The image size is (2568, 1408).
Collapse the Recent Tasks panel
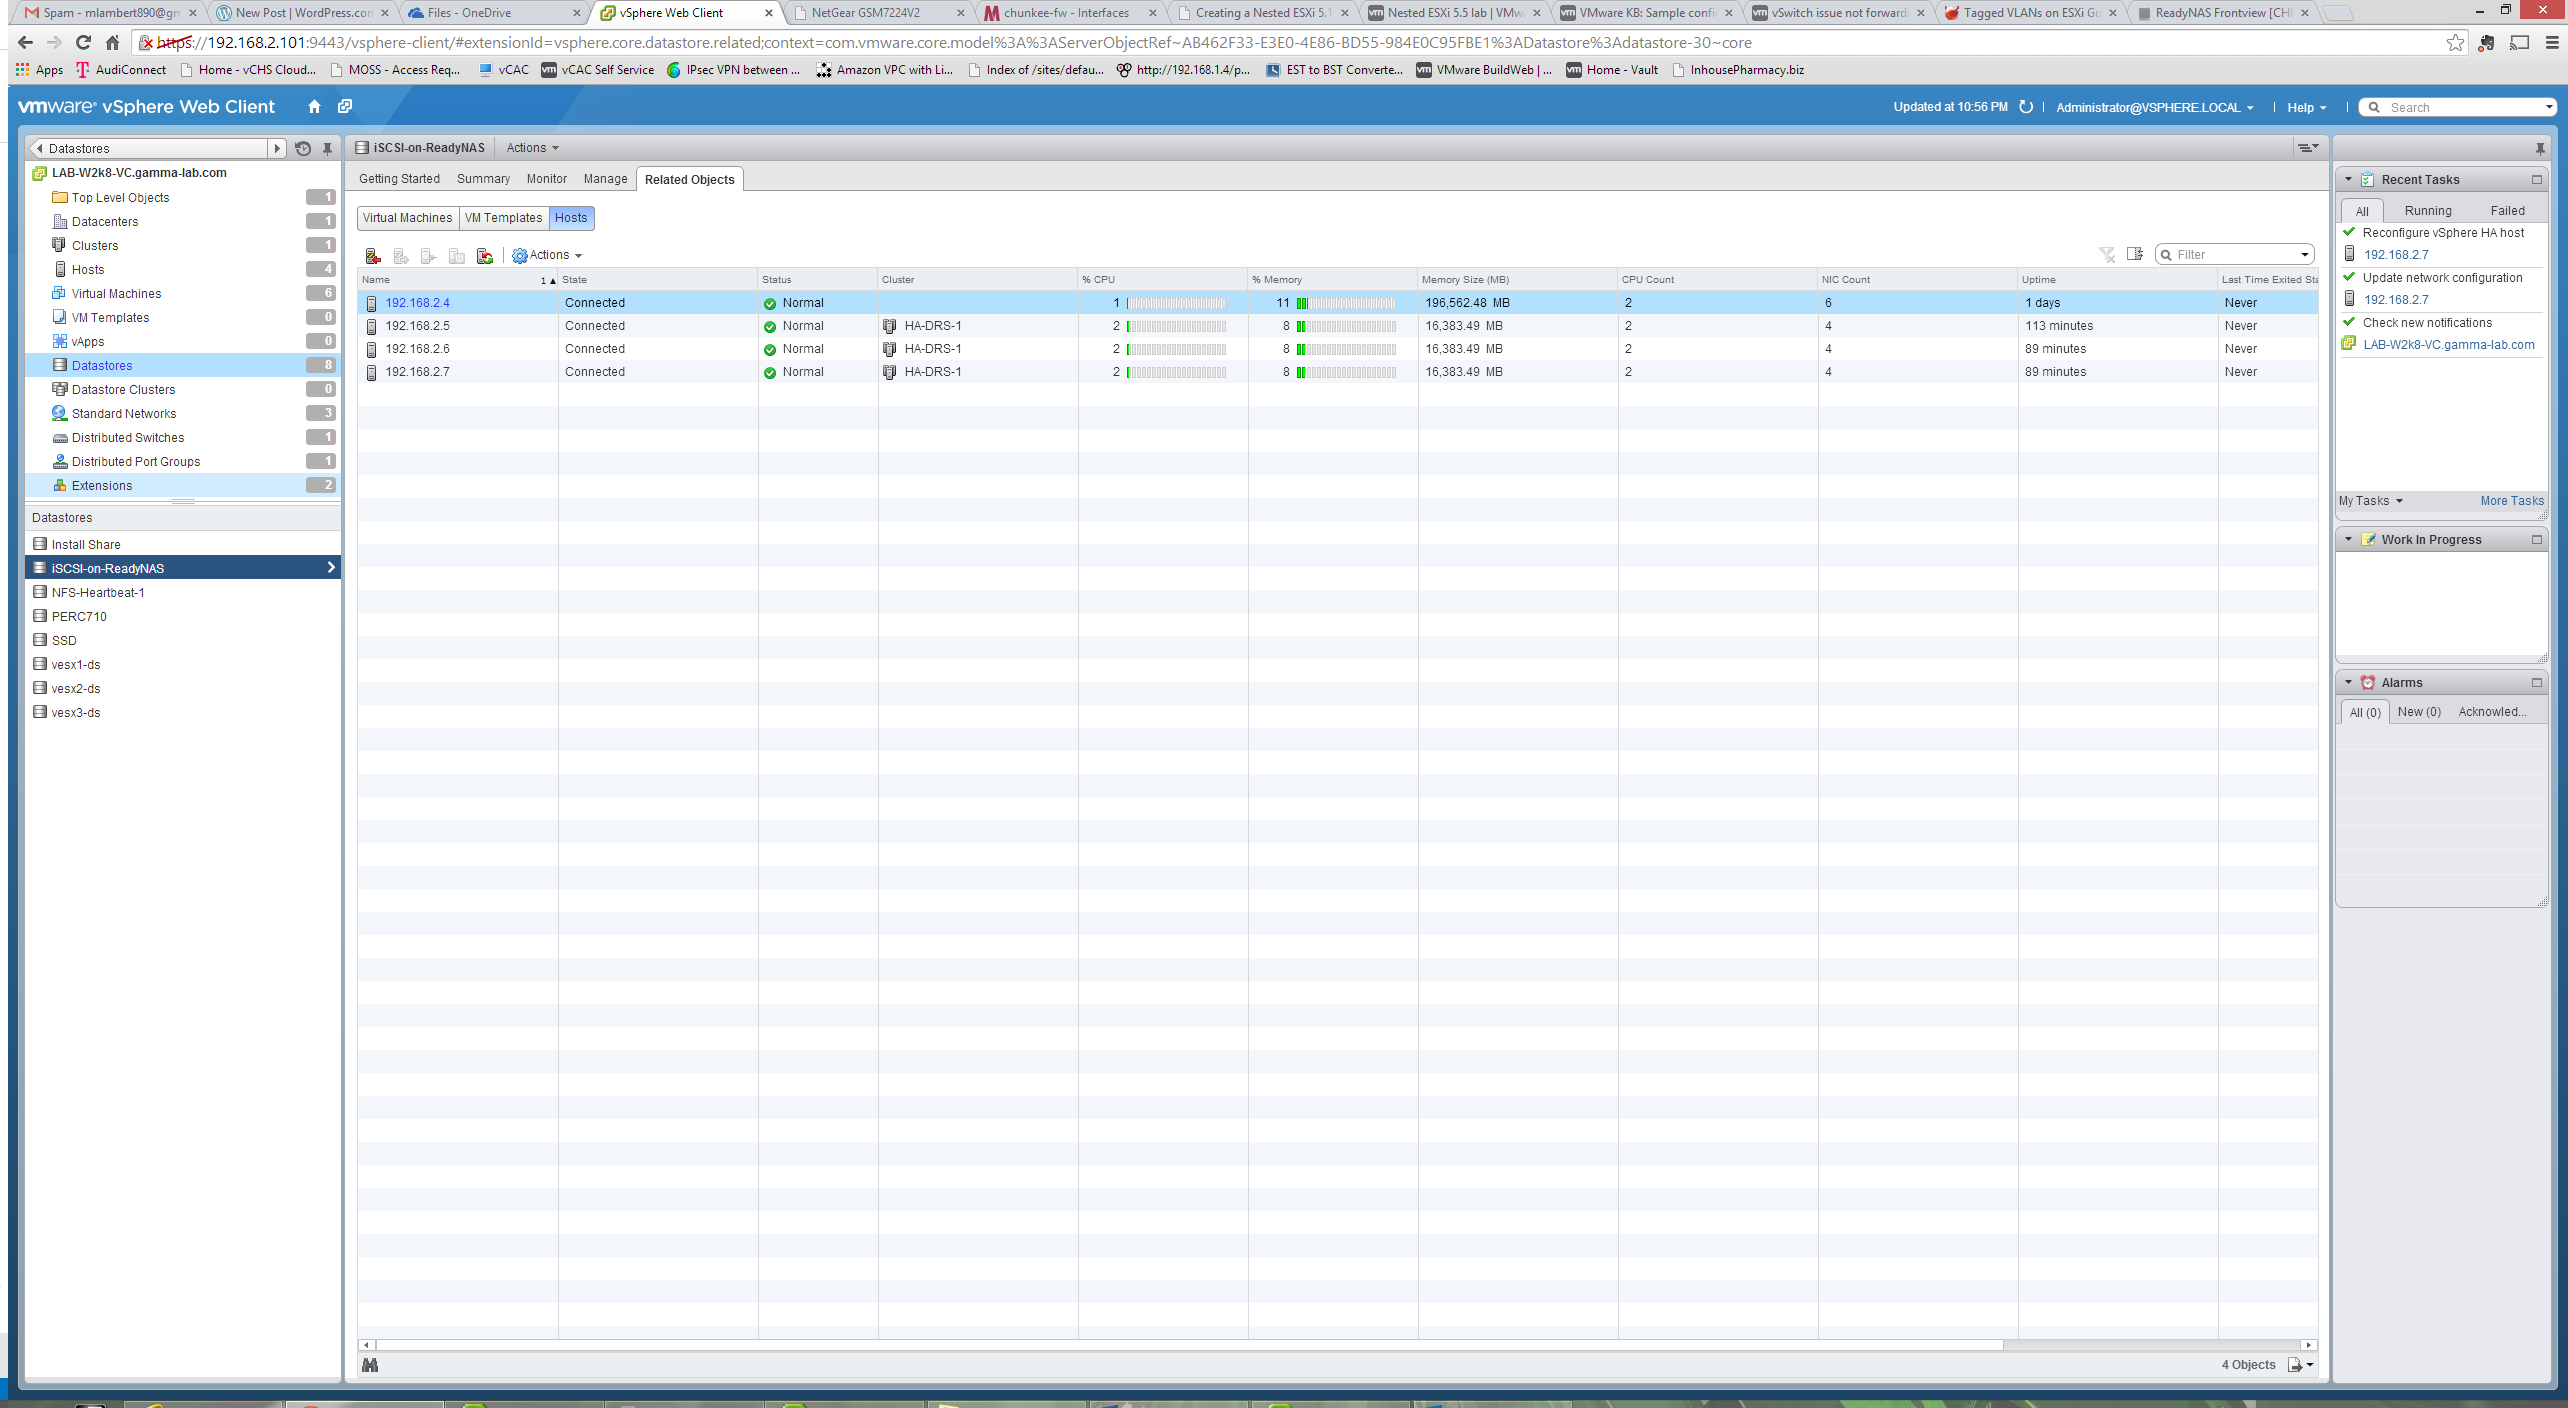tap(2349, 179)
